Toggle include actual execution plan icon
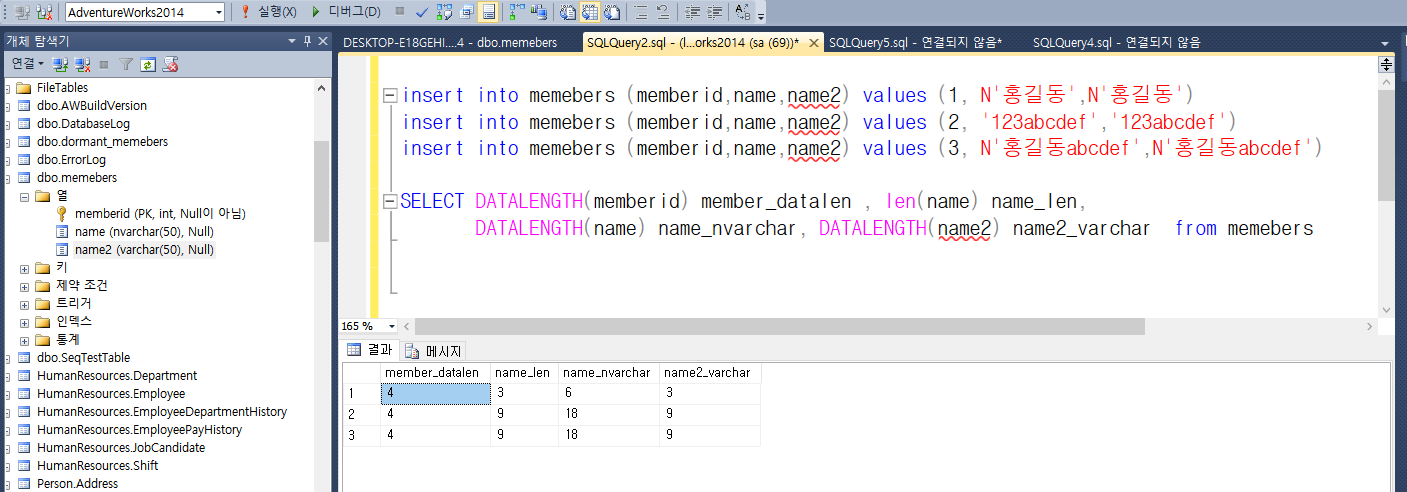The height and width of the screenshot is (492, 1407). coord(517,12)
